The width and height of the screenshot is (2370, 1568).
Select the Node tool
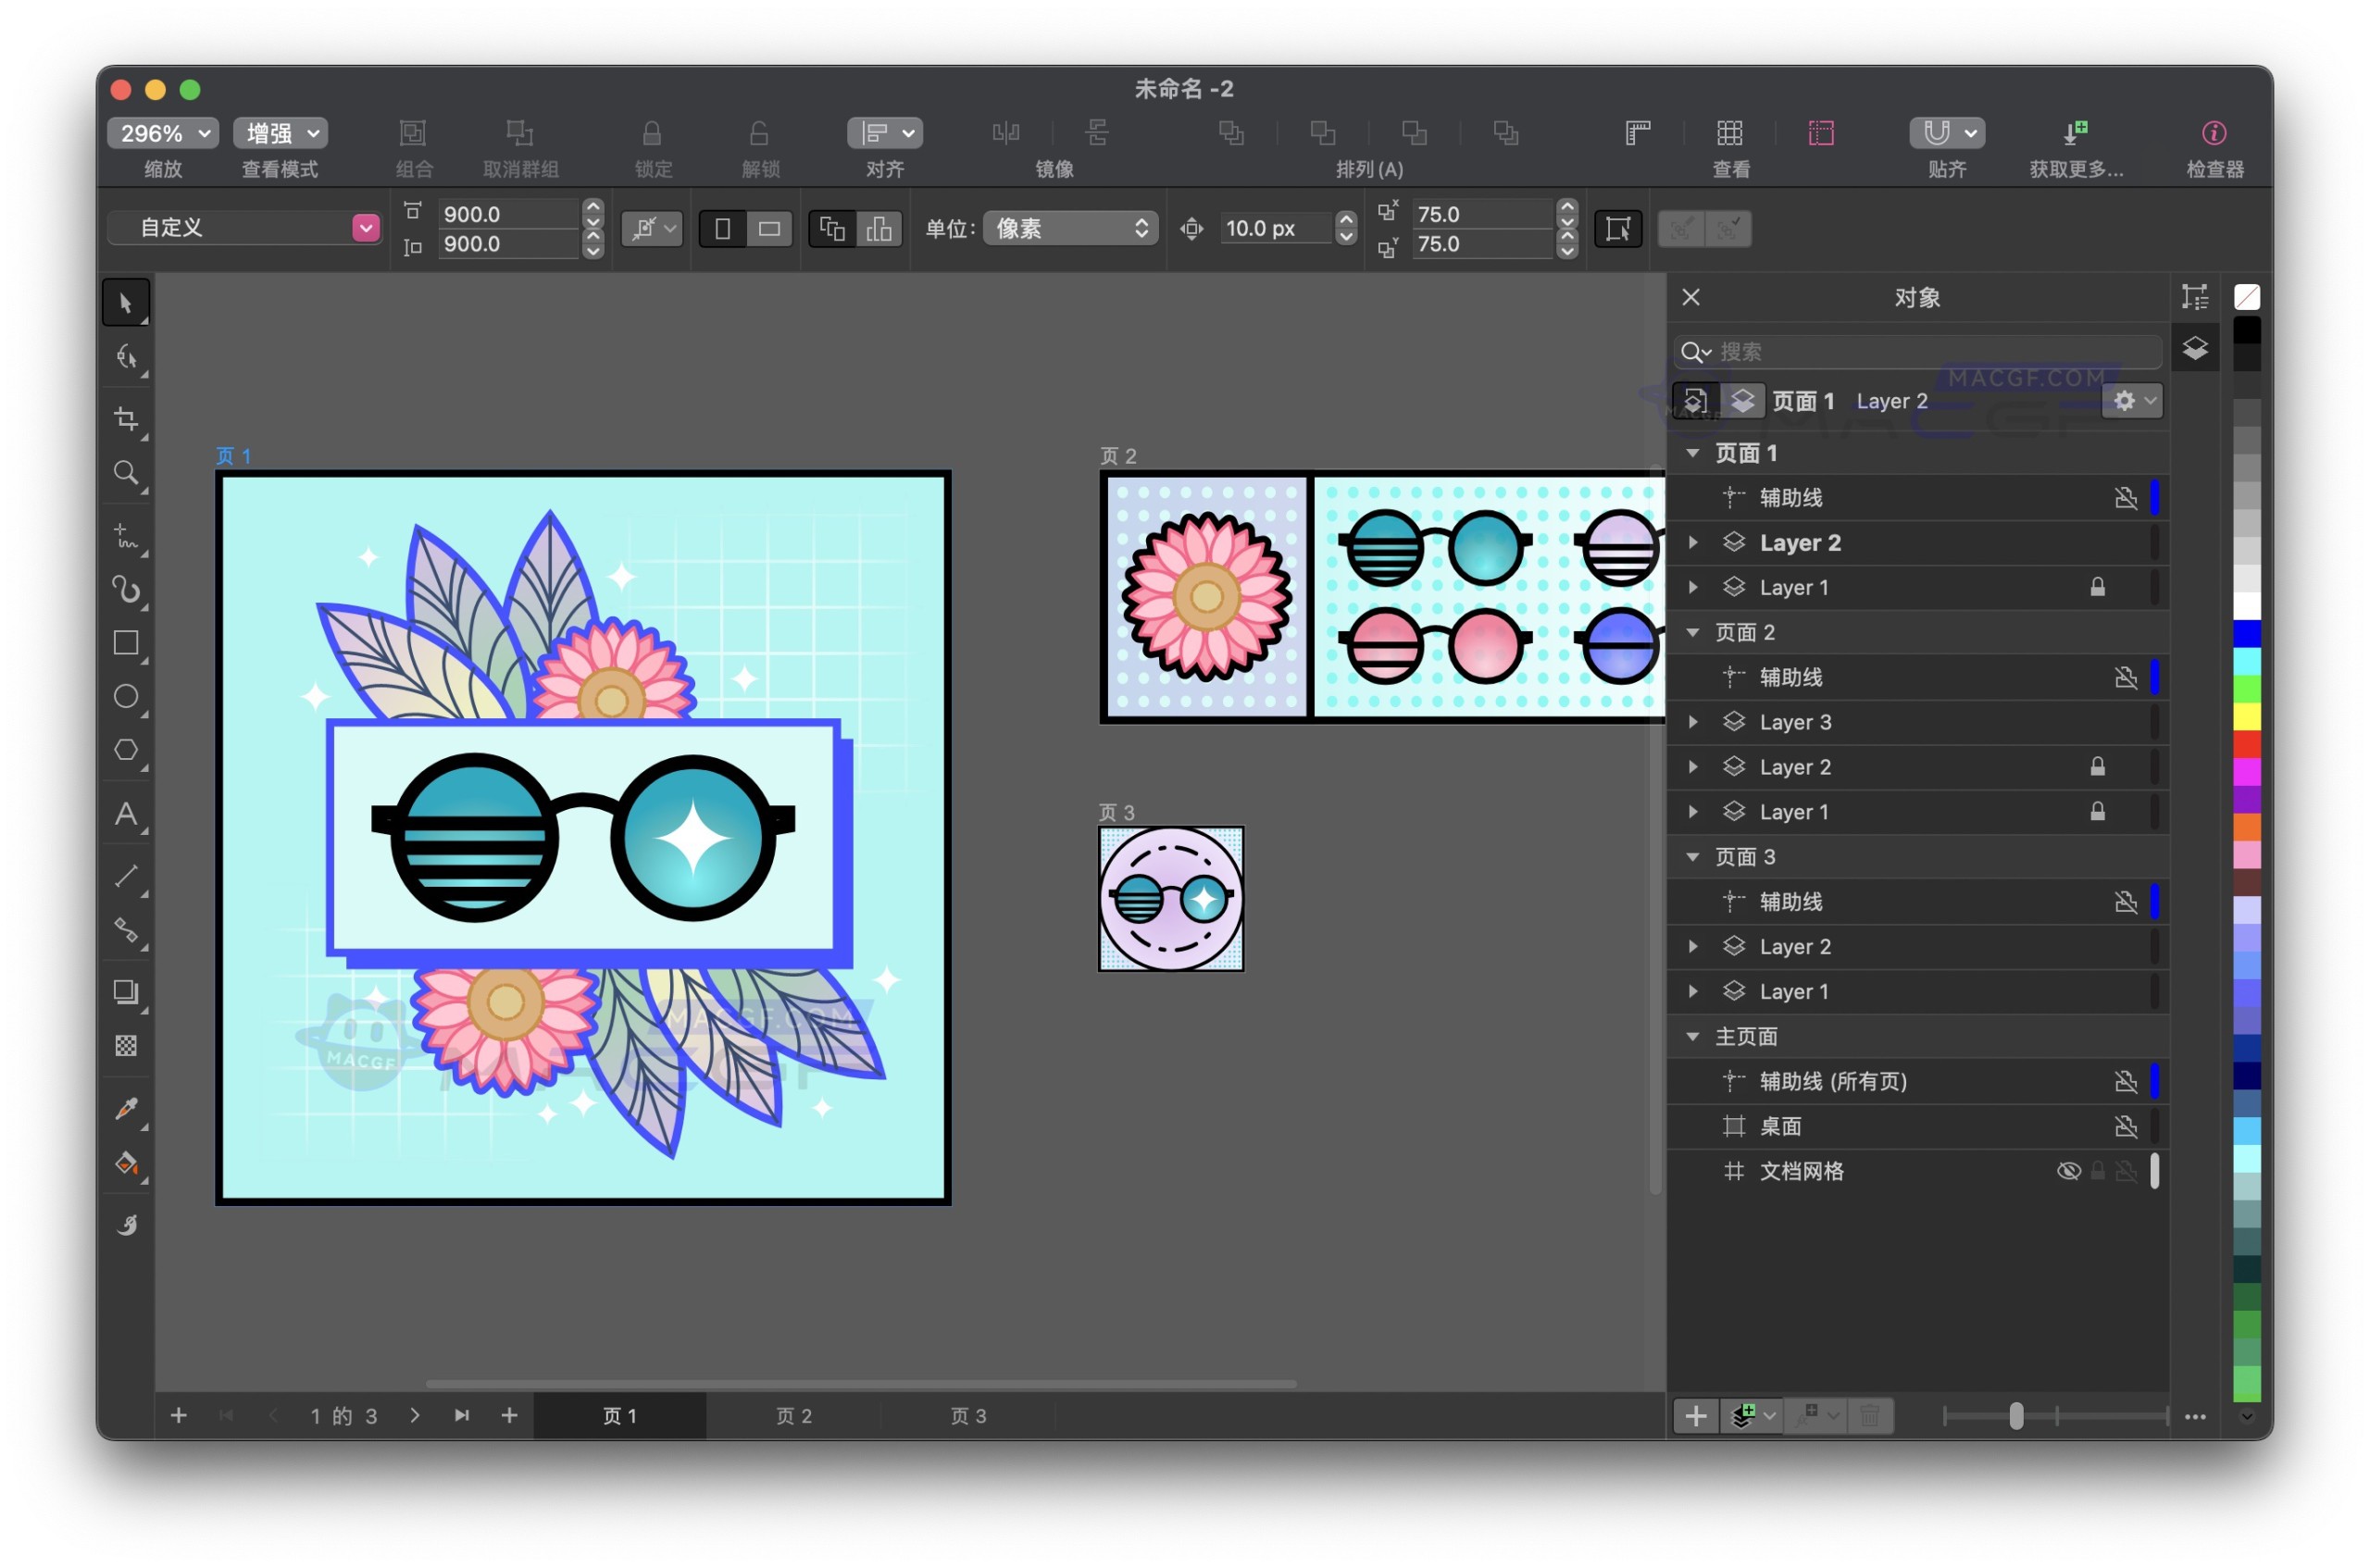126,357
